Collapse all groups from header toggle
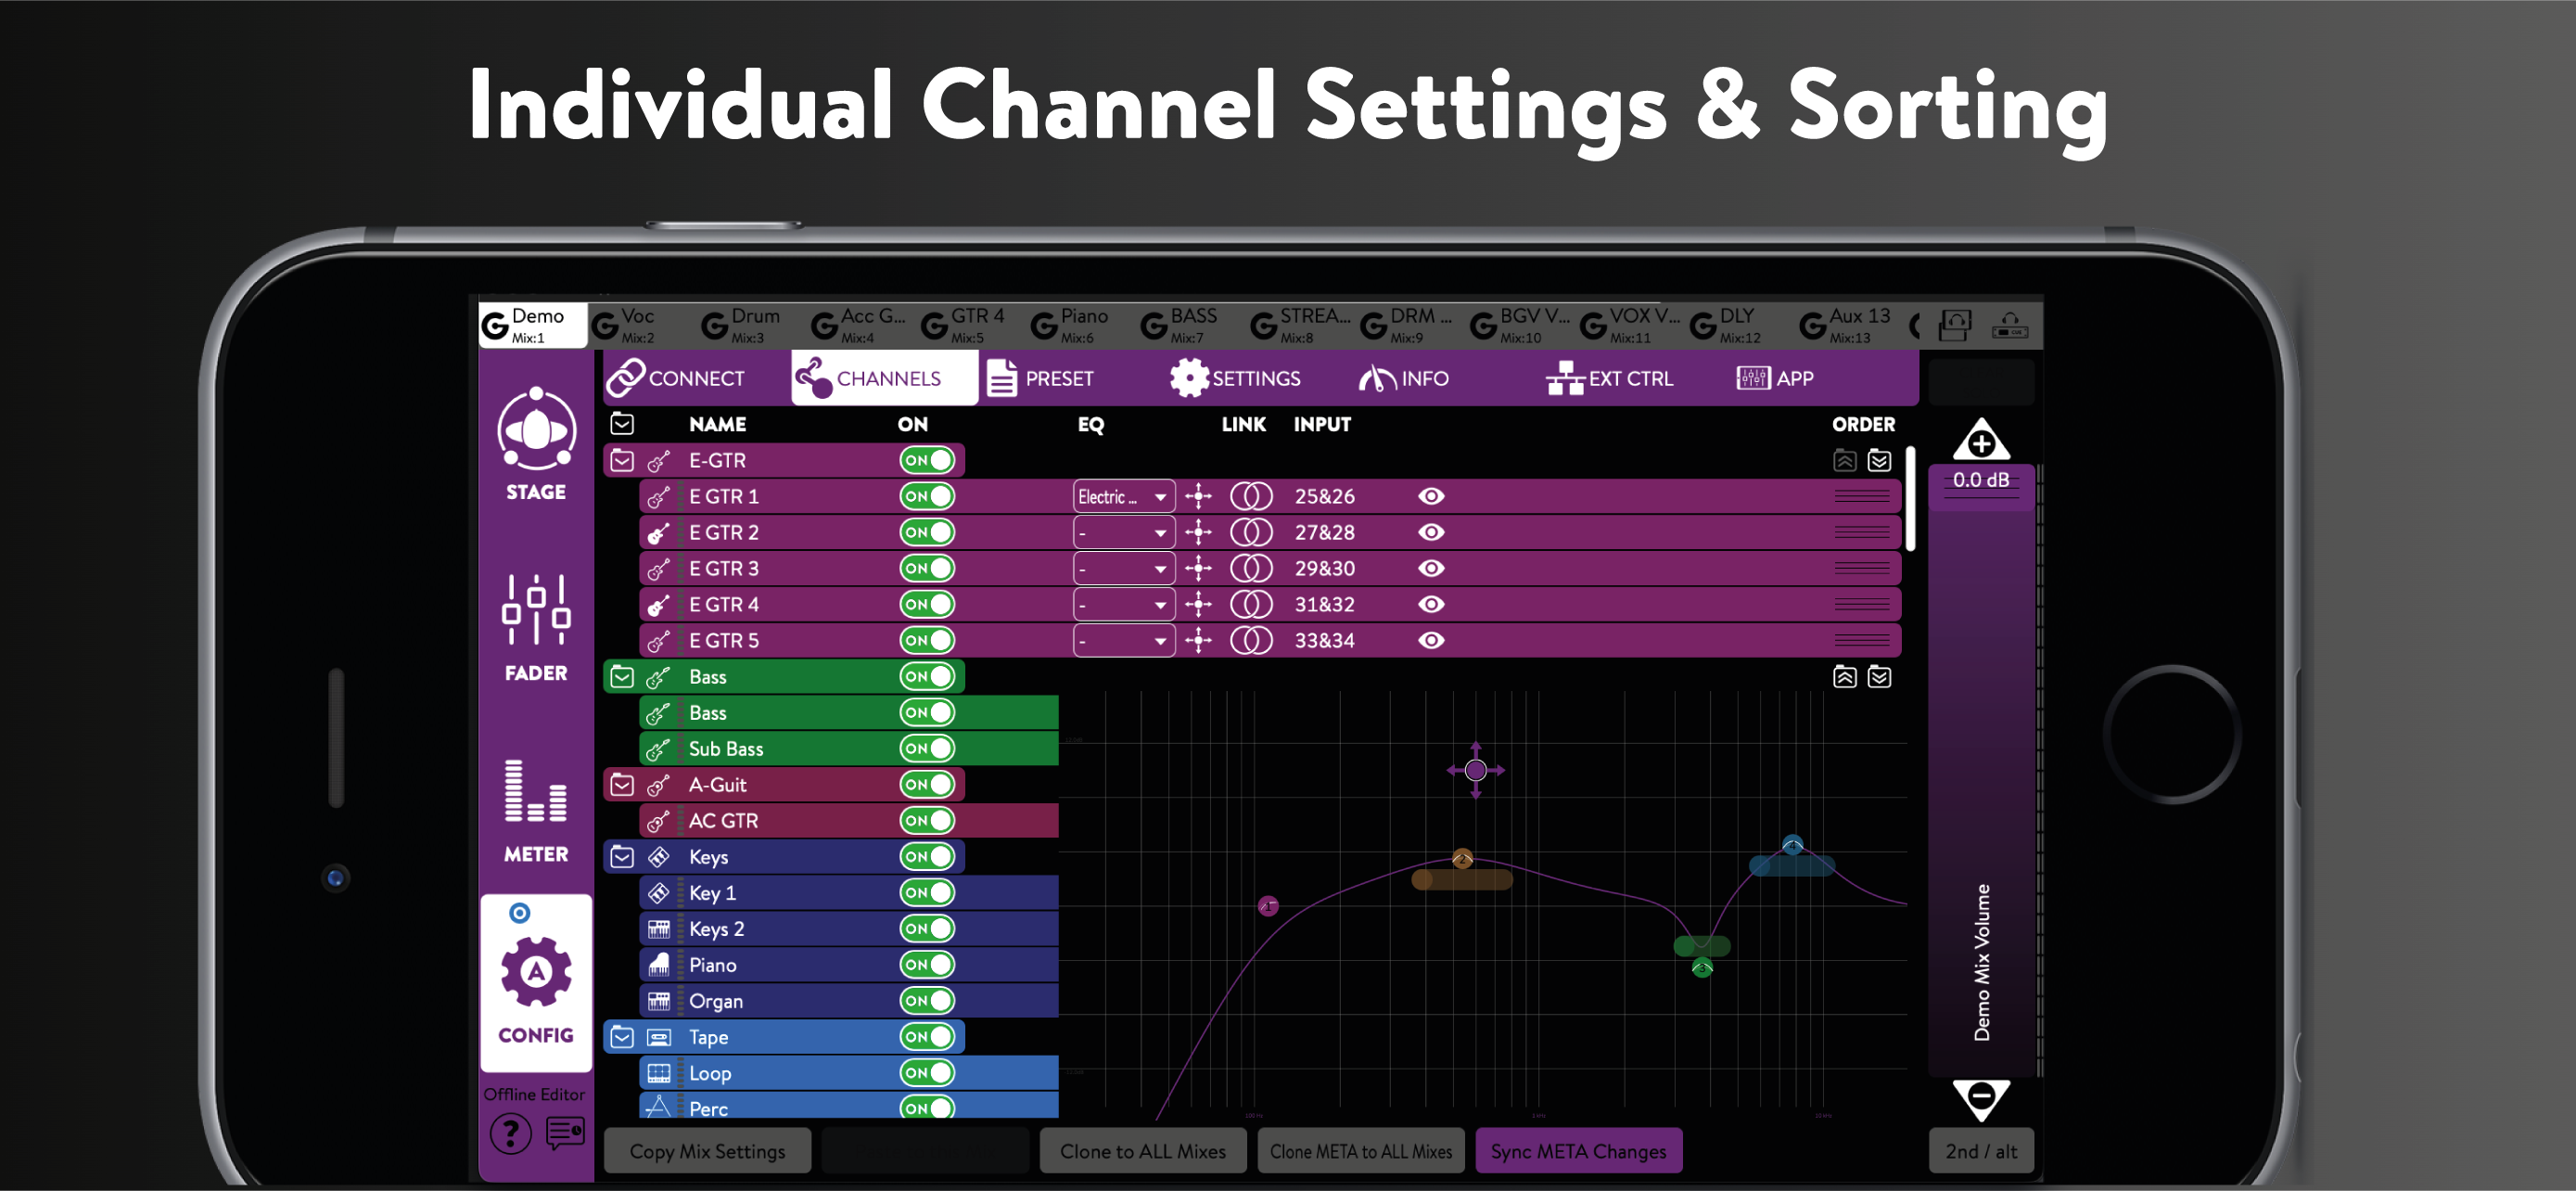 (622, 423)
